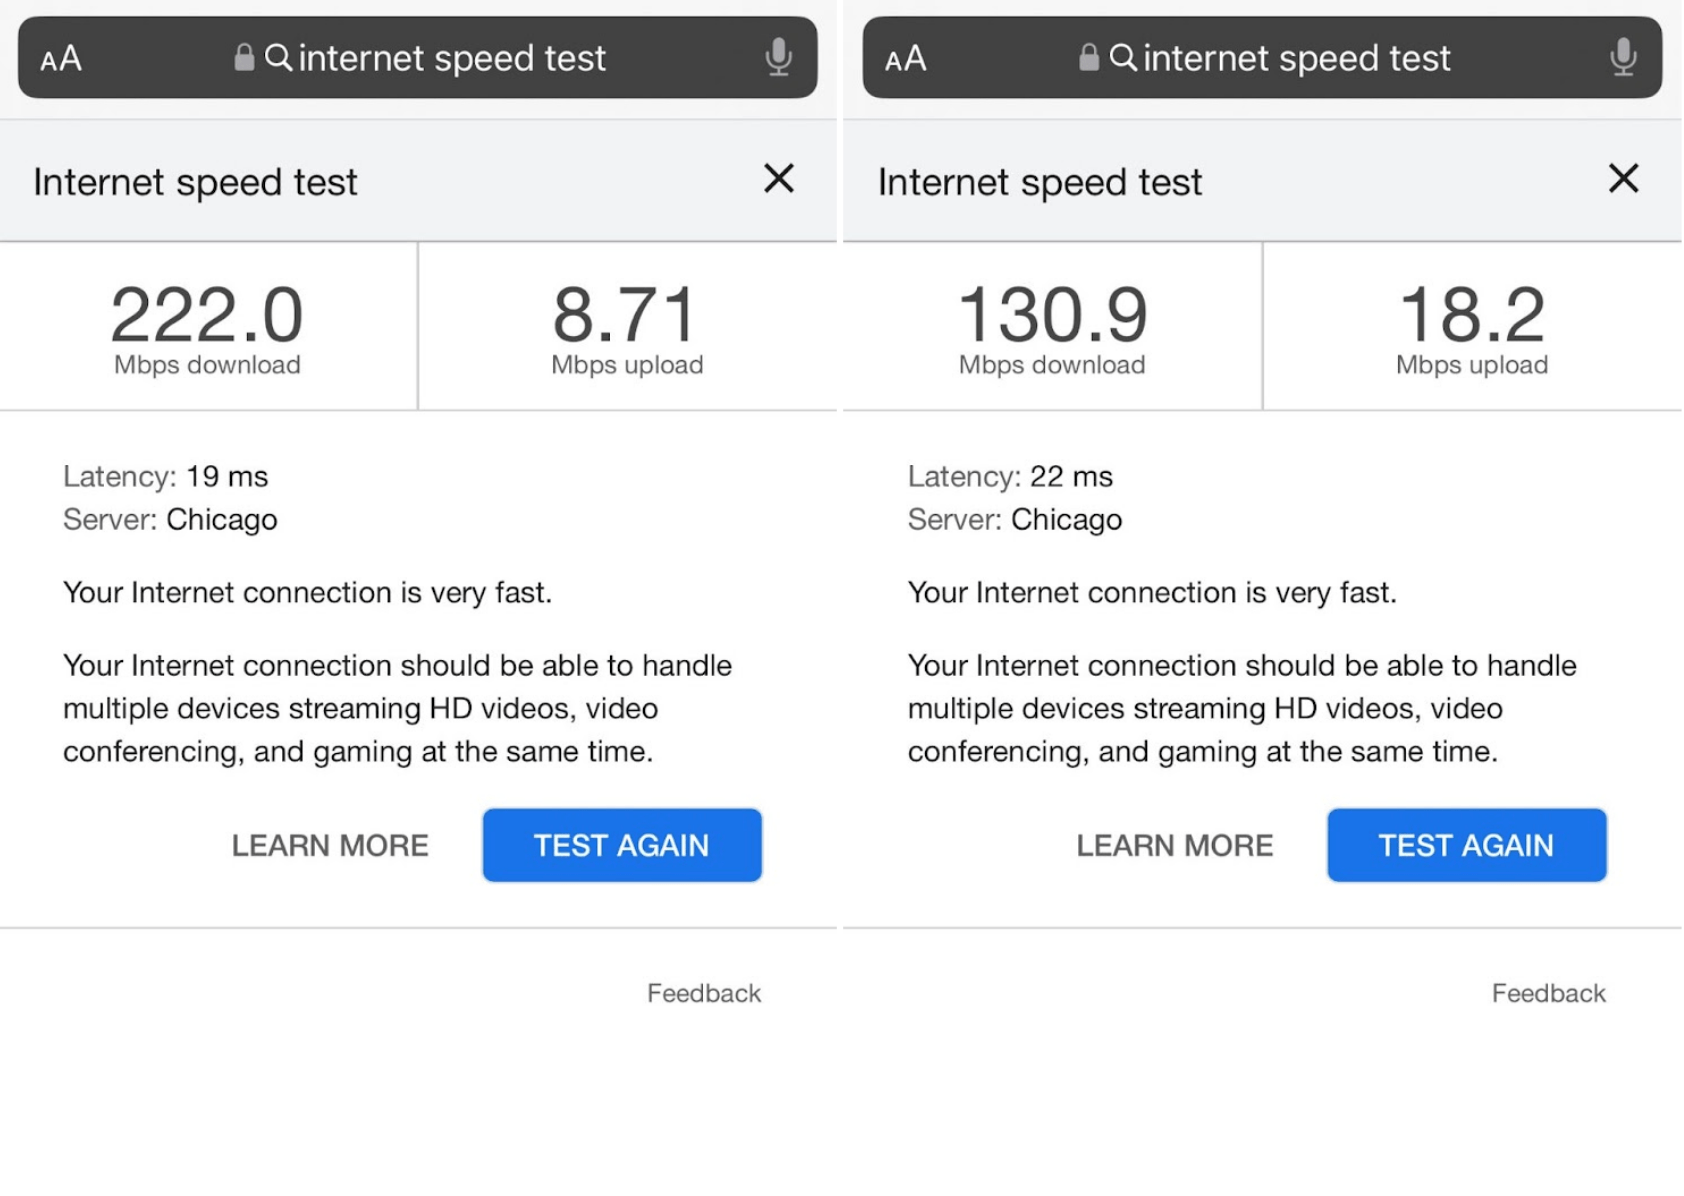This screenshot has height=1196, width=1684.
Task: Tap the left browser's AA text size icon
Action: coord(61,59)
